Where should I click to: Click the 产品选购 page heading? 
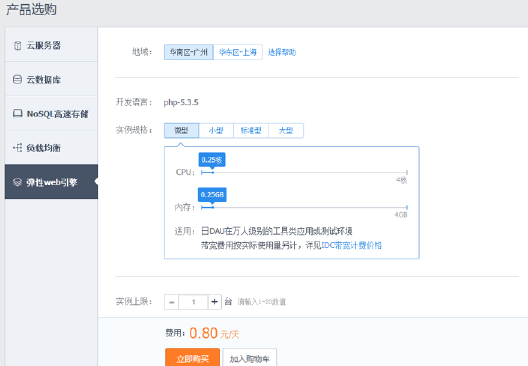coord(31,9)
